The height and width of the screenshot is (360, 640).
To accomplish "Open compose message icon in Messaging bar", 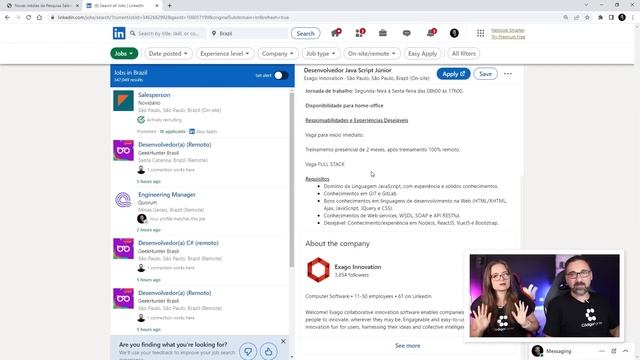I will pyautogui.click(x=613, y=351).
